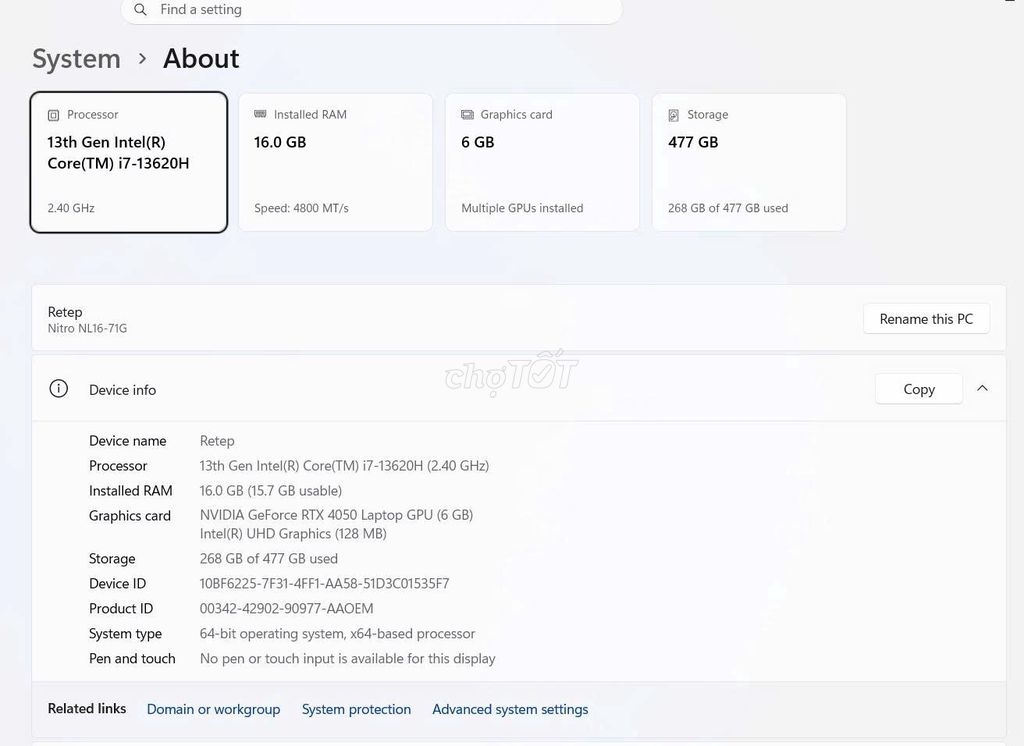
Task: Click '13th Gen Intel(R) Core(TM) i7-13620H (2.40 GHz)' value
Action: click(x=344, y=466)
